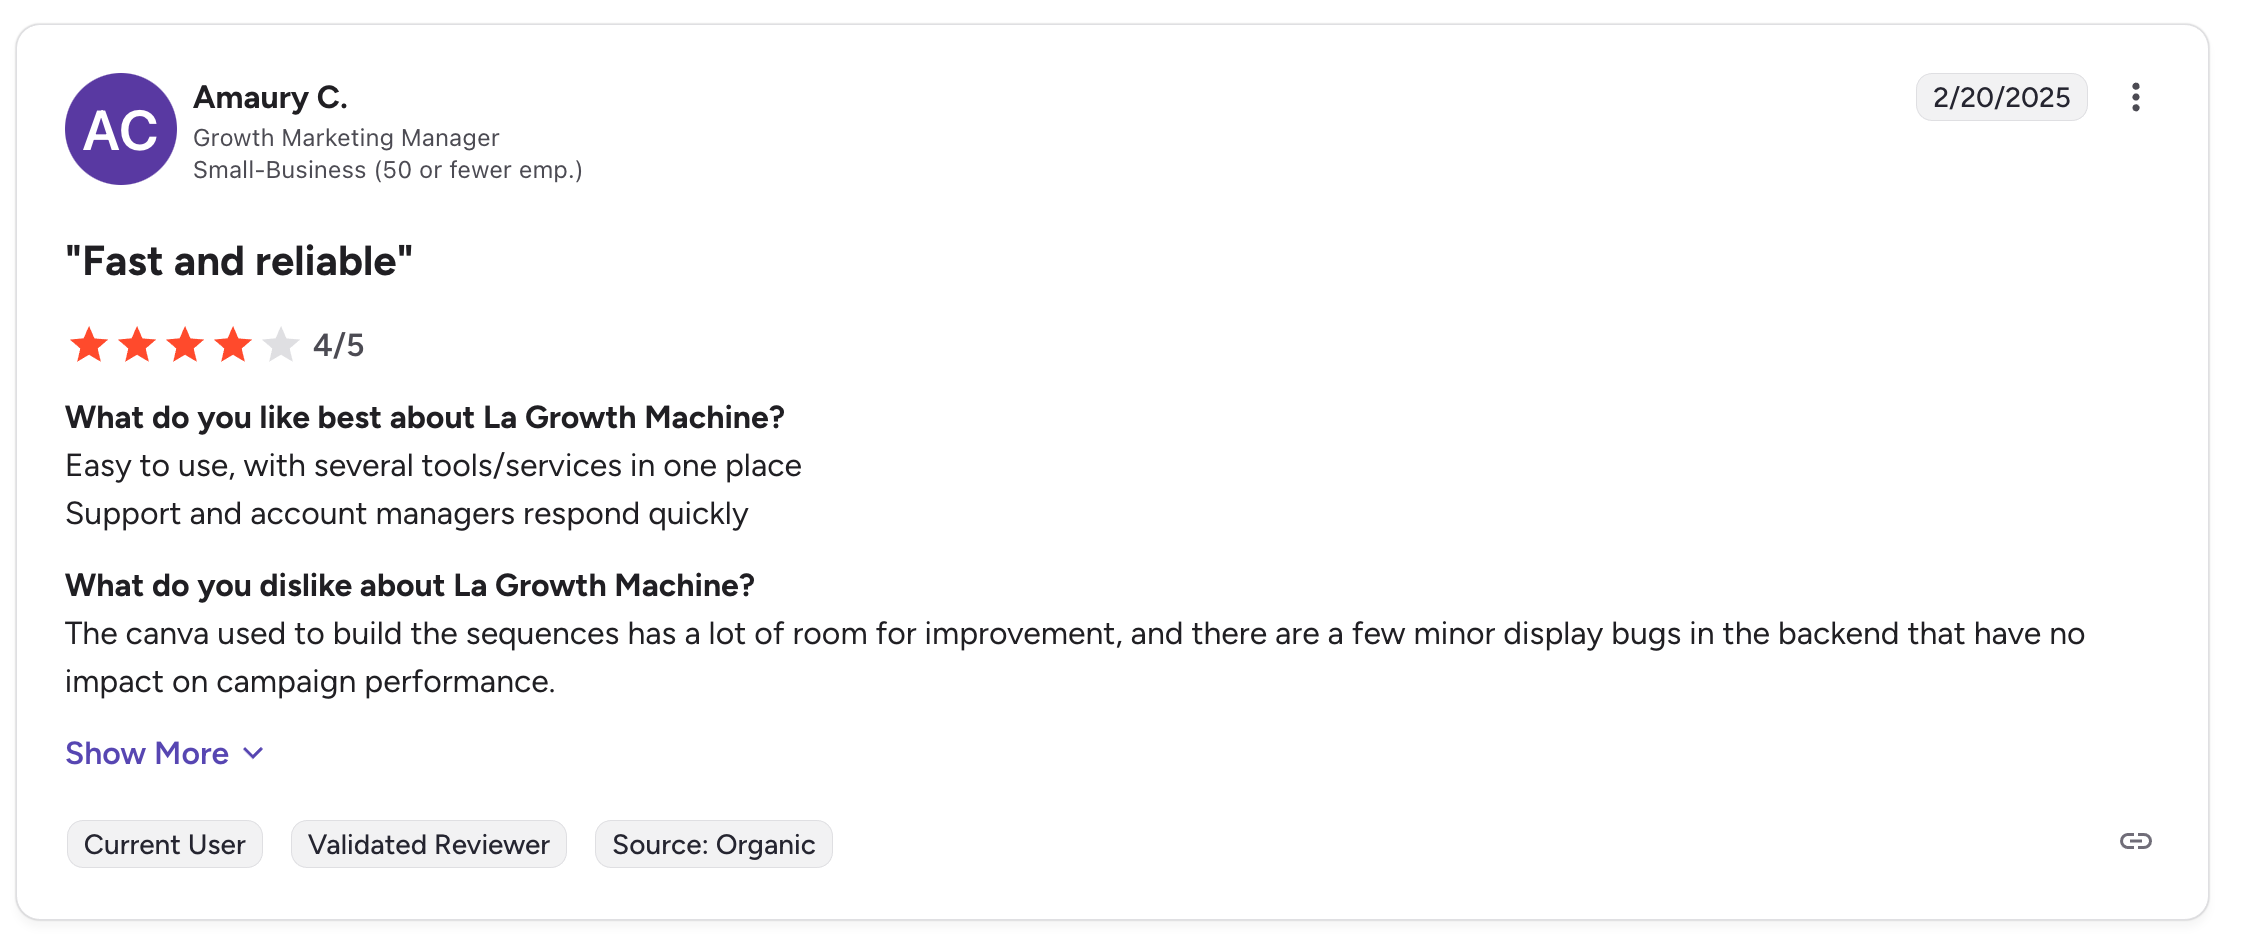Open the three-dot review options menu
2260x948 pixels.
tap(2135, 97)
